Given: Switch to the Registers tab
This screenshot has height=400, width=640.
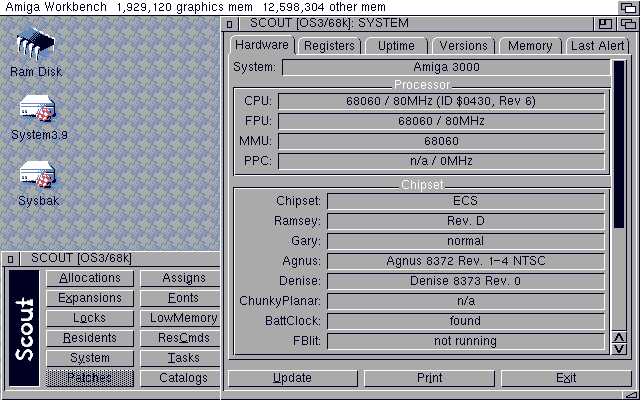Looking at the screenshot, I should coord(329,46).
